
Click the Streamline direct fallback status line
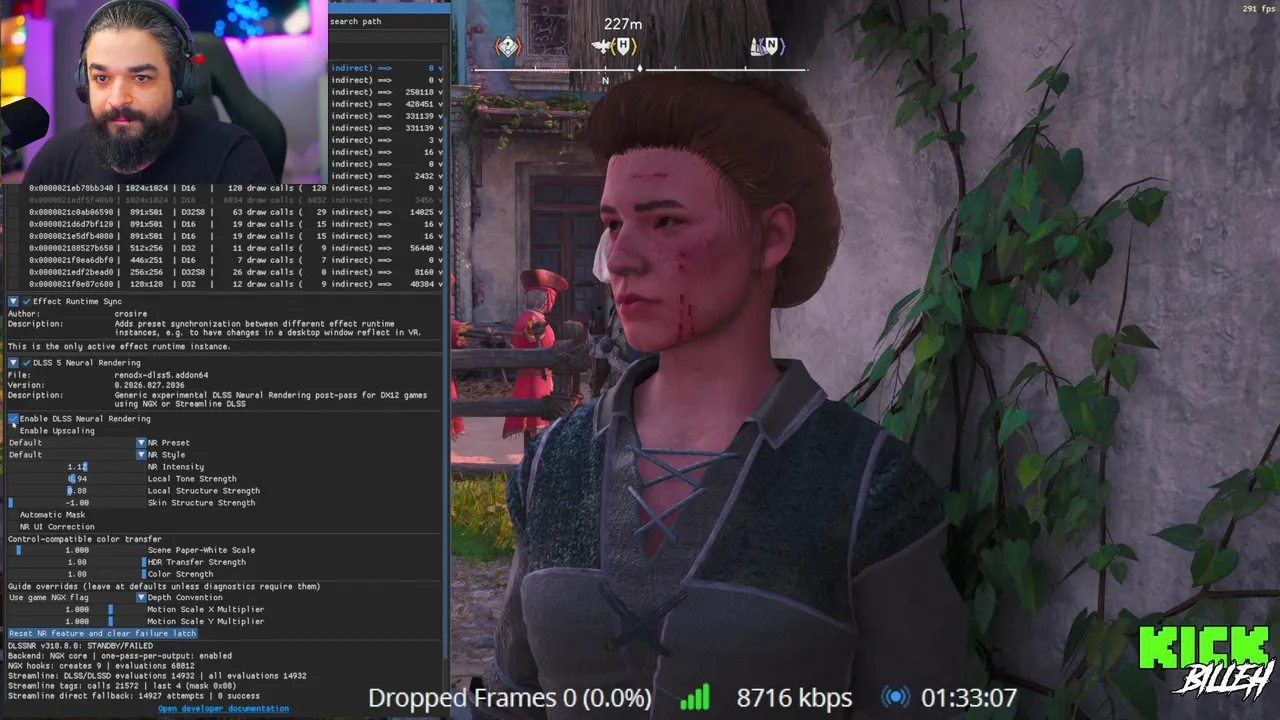(x=134, y=696)
